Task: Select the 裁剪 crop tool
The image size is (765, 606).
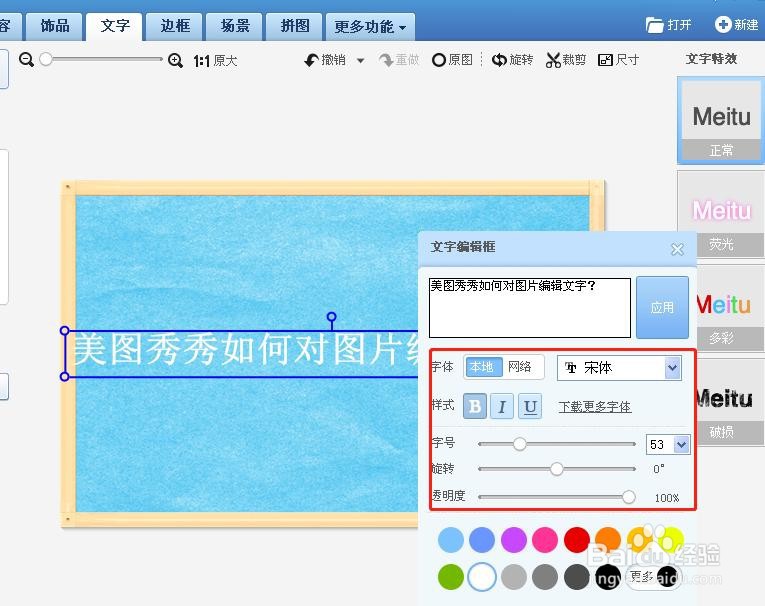Action: pos(566,60)
